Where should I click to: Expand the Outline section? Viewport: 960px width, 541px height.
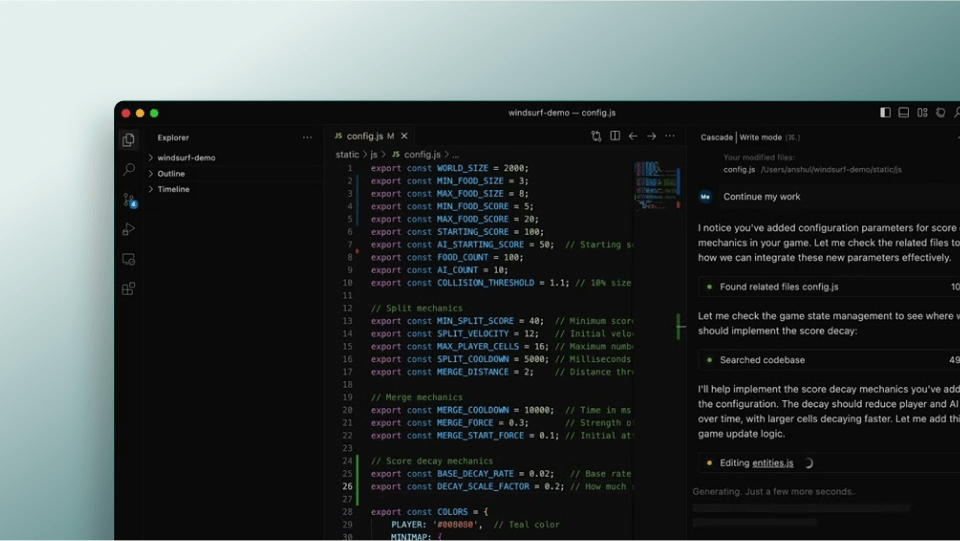tap(171, 174)
